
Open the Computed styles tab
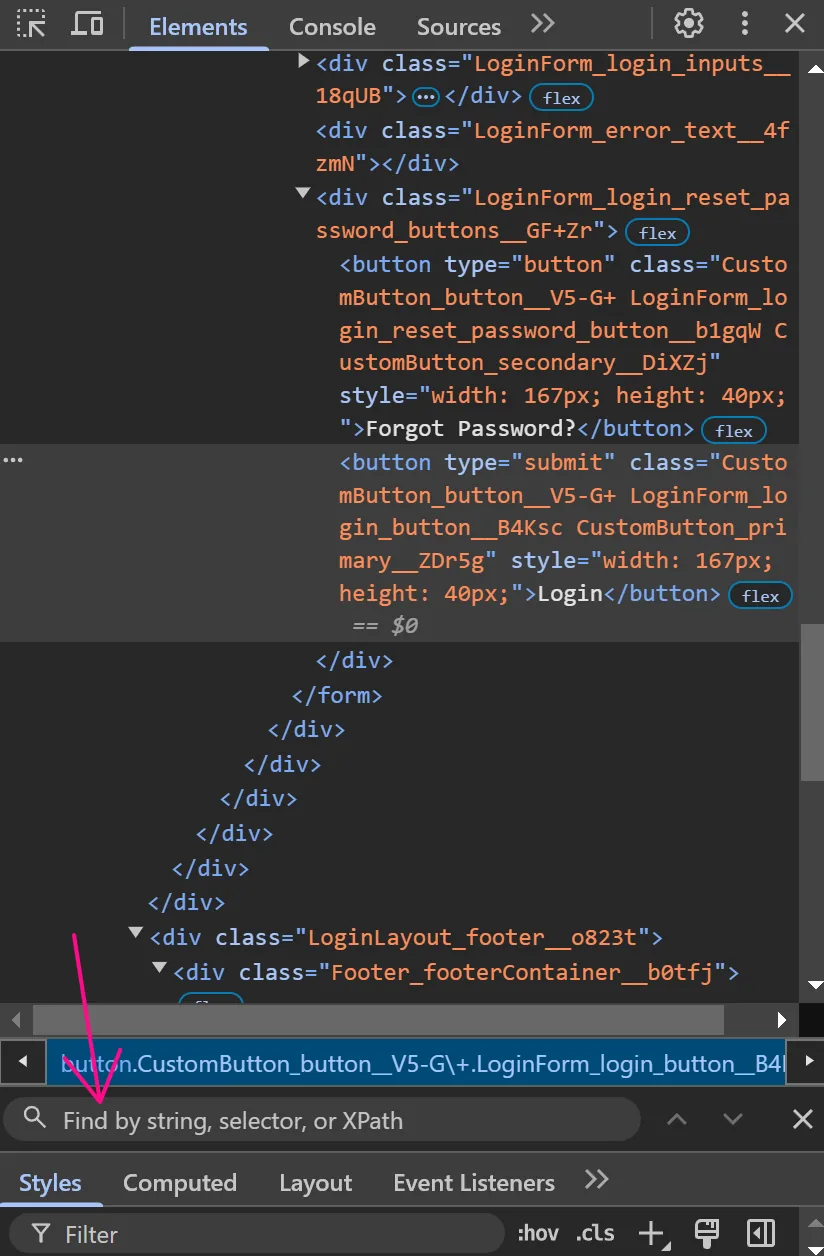click(180, 1183)
